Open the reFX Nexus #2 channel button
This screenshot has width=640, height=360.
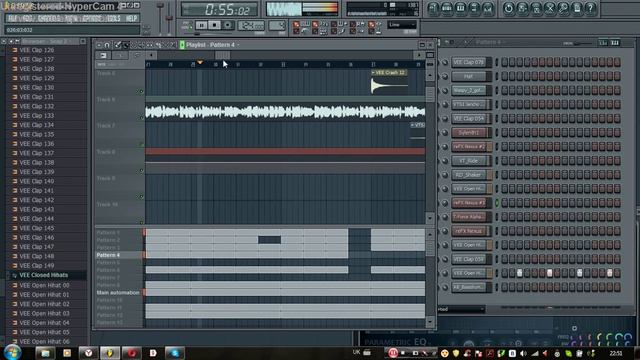pyautogui.click(x=469, y=147)
